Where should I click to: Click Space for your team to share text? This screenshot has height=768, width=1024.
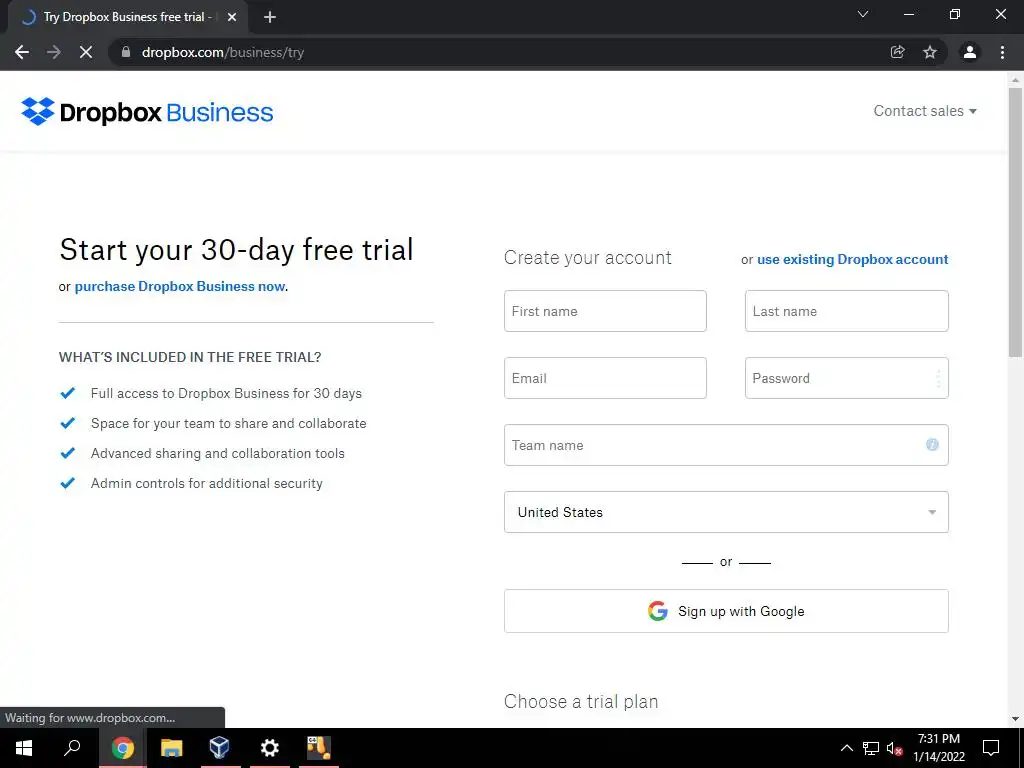[x=229, y=423]
